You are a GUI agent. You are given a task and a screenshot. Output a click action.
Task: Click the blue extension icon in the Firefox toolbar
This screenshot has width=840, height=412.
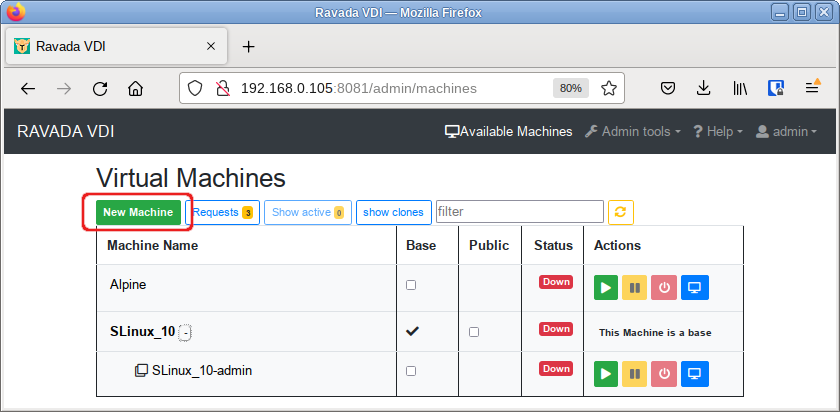tap(776, 88)
